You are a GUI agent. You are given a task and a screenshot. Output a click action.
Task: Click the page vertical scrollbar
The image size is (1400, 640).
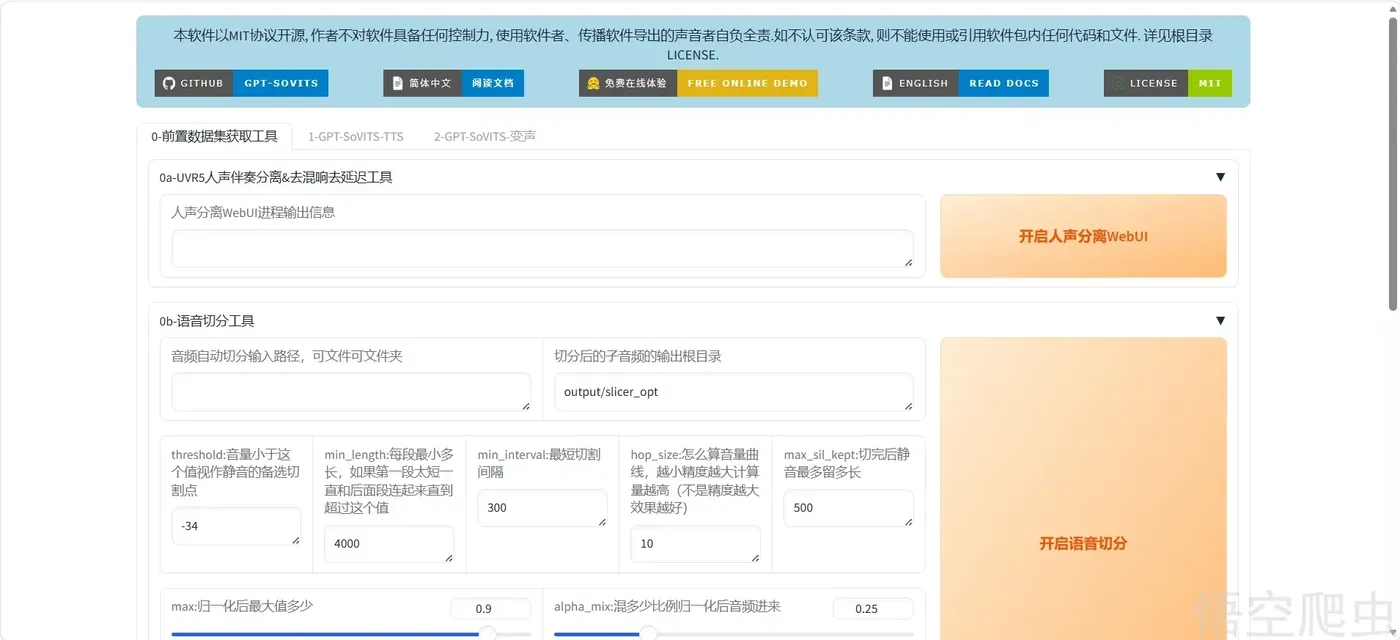[x=1393, y=160]
